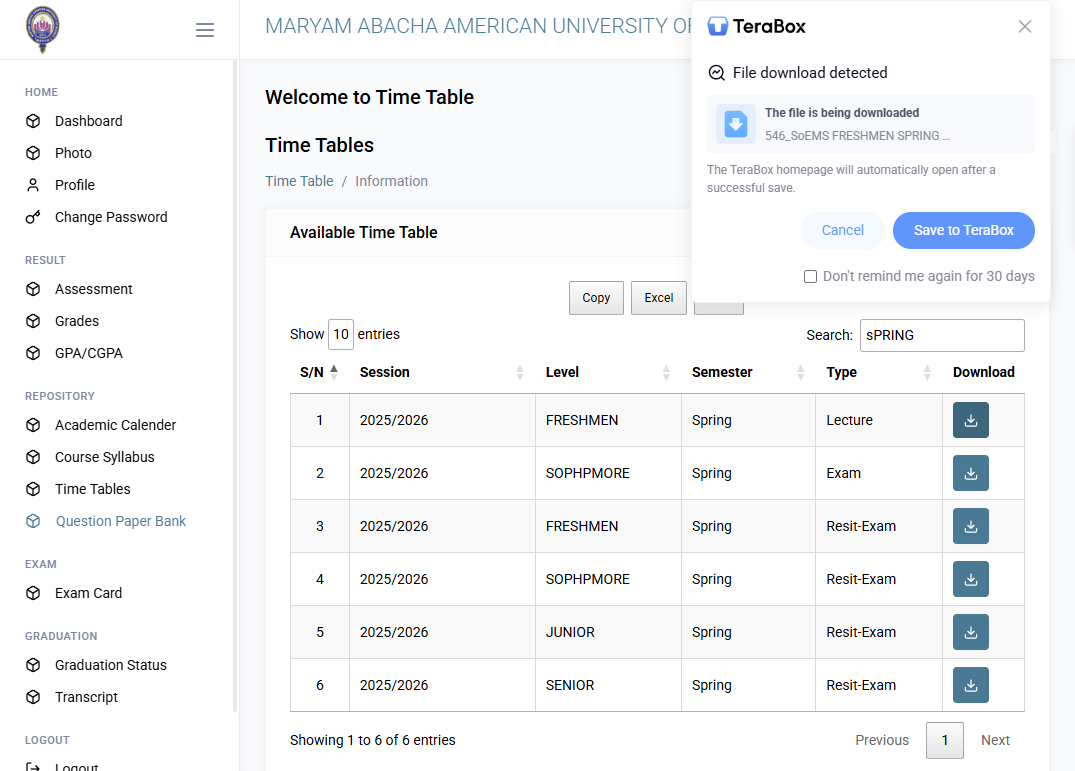Viewport: 1075px width, 771px height.
Task: Open Profile page from sidebar
Action: click(75, 185)
